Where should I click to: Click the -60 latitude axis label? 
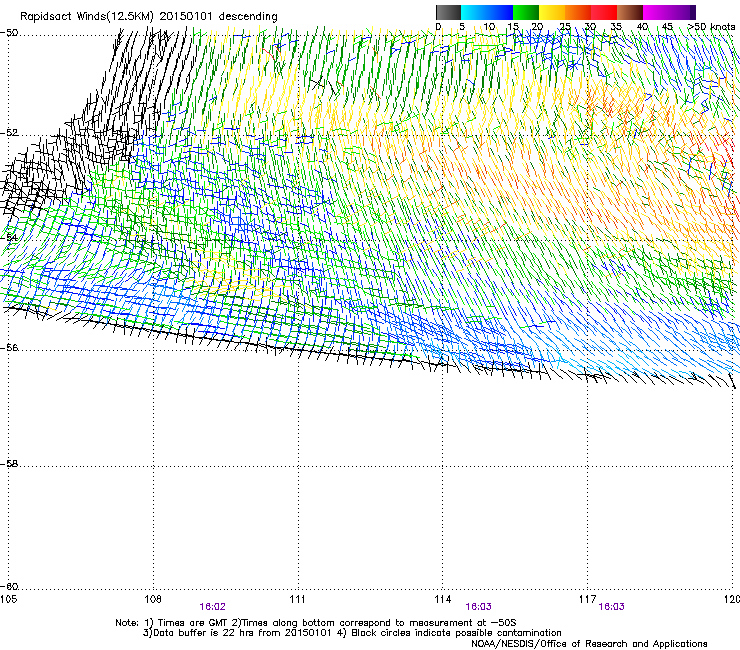pyautogui.click(x=9, y=587)
